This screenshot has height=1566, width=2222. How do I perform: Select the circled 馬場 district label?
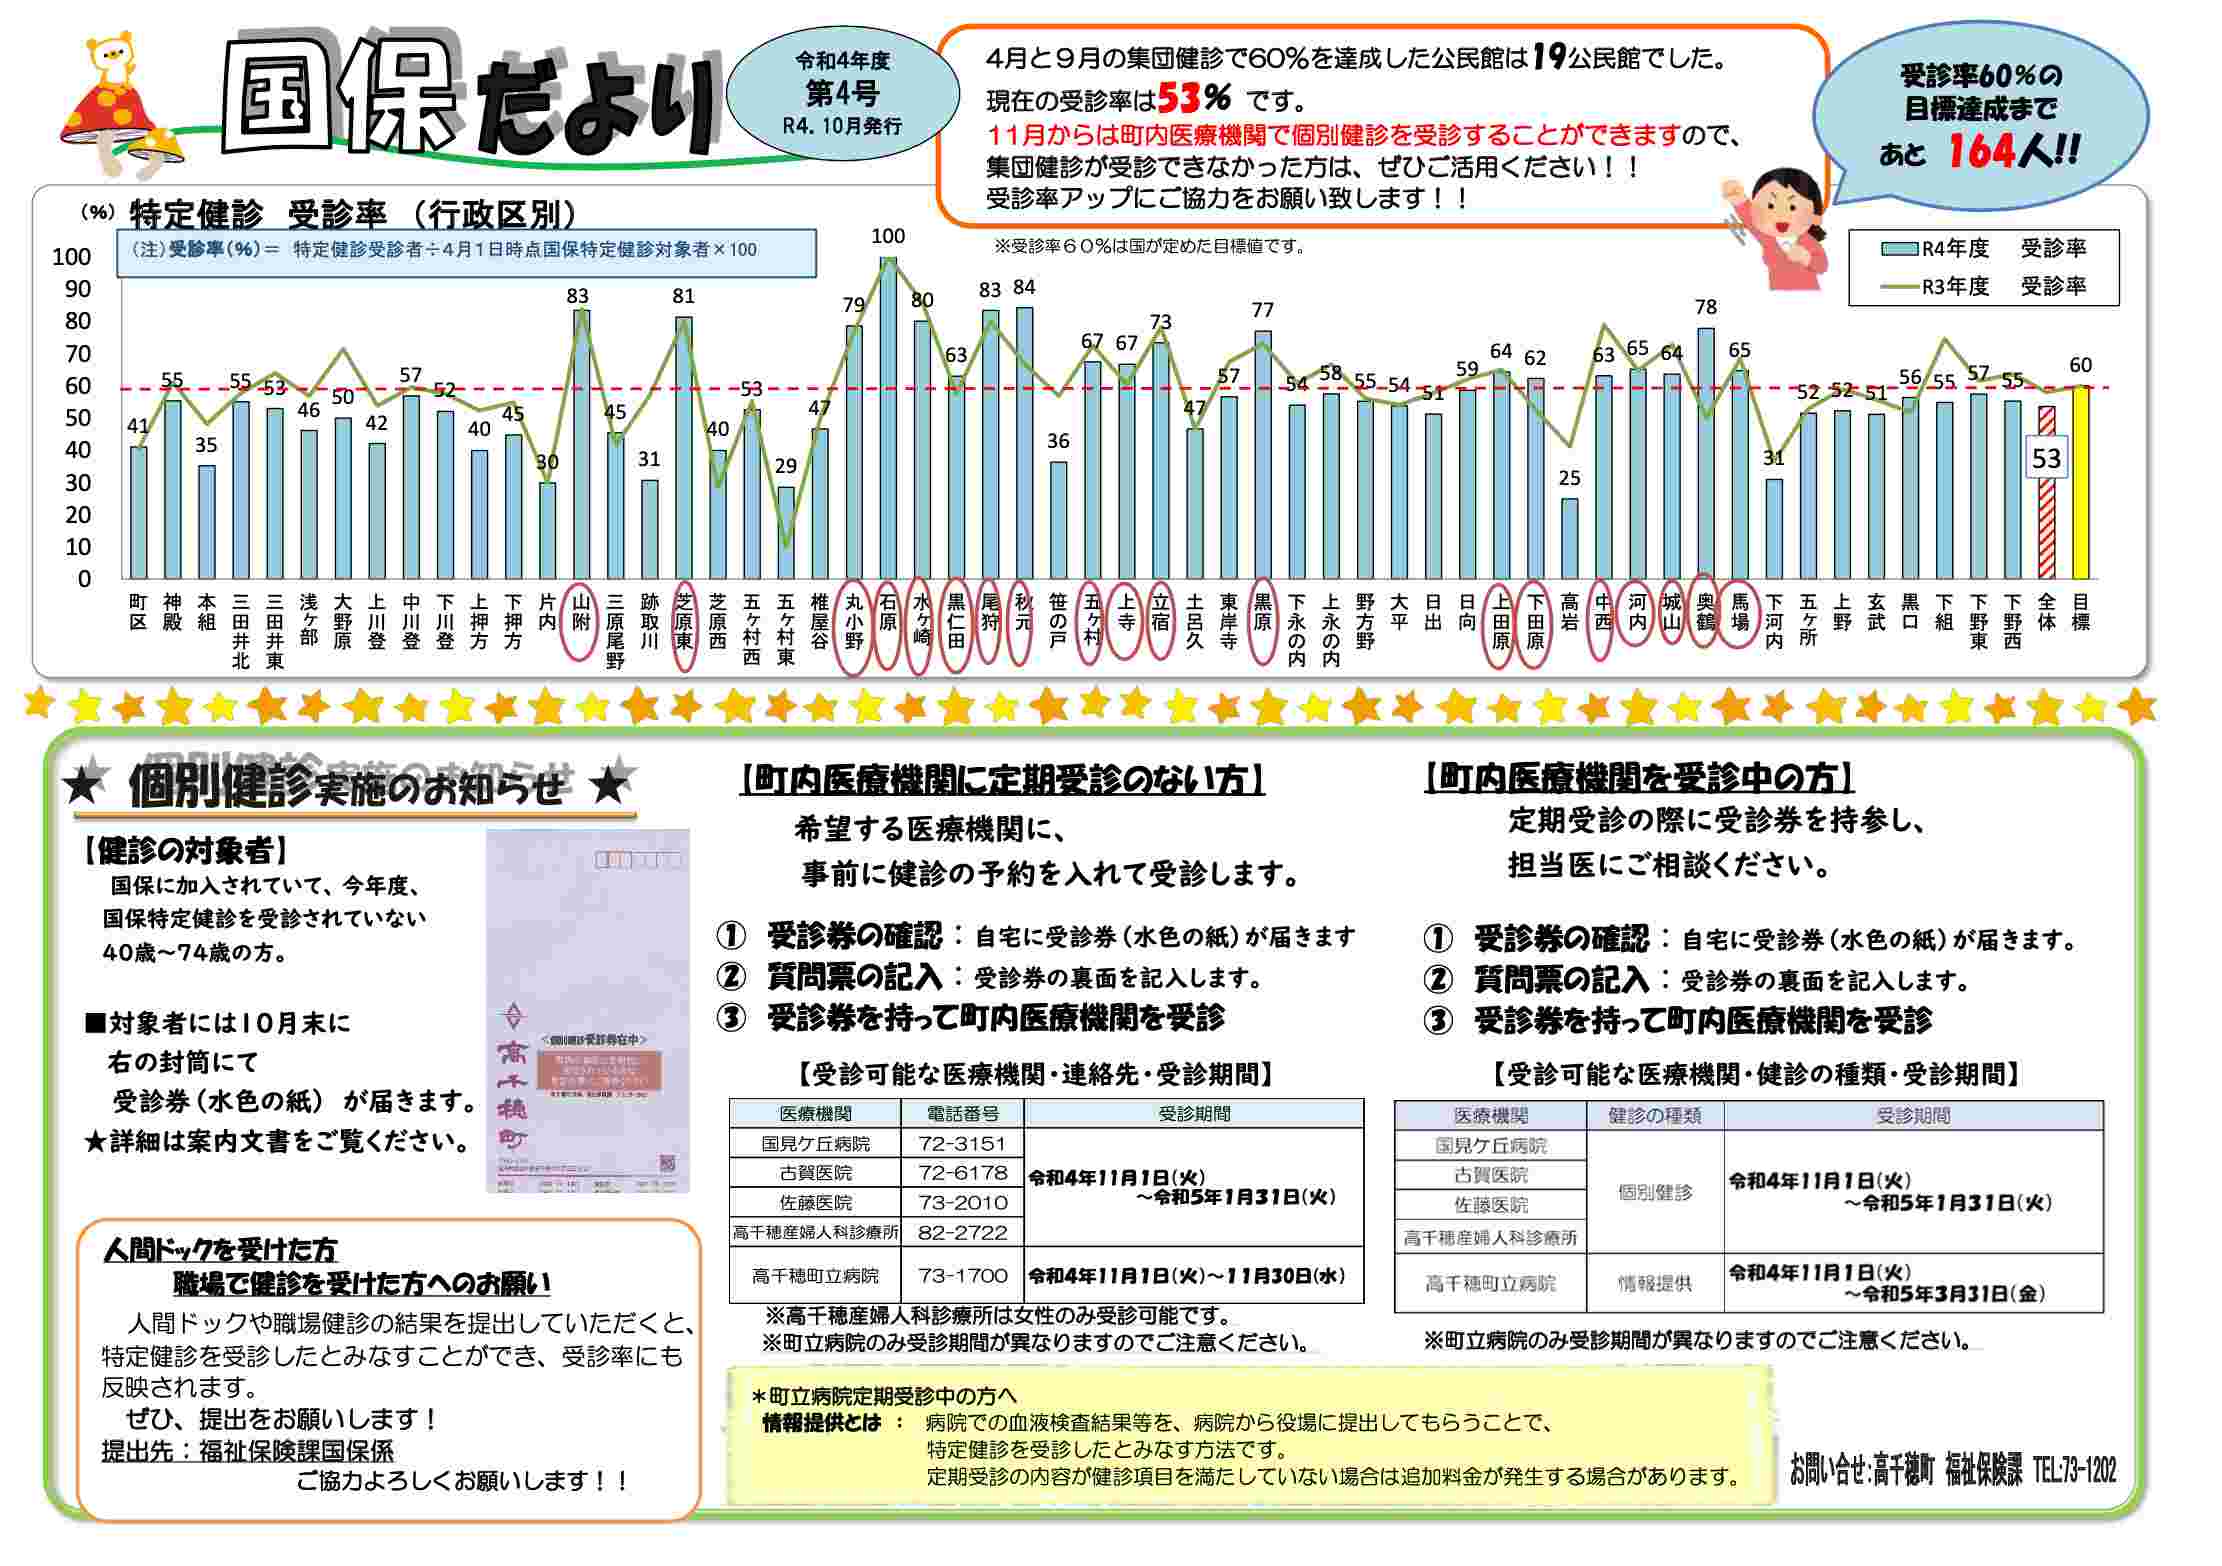(1739, 612)
